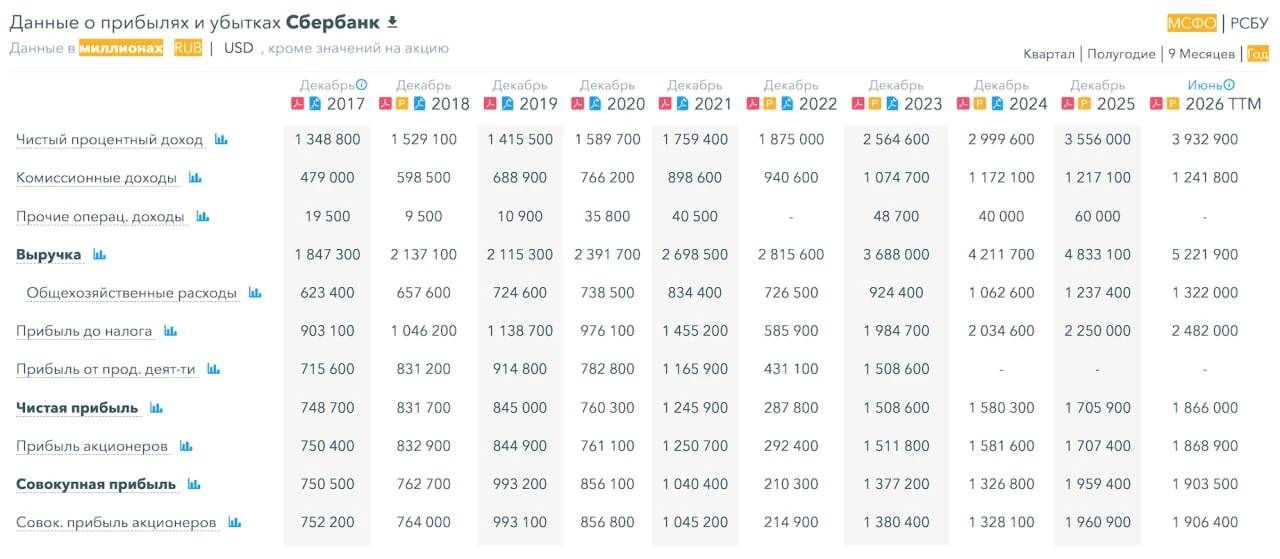Open the Чистый процентный доход row link
Screen dimensions: 1280x559
point(110,140)
